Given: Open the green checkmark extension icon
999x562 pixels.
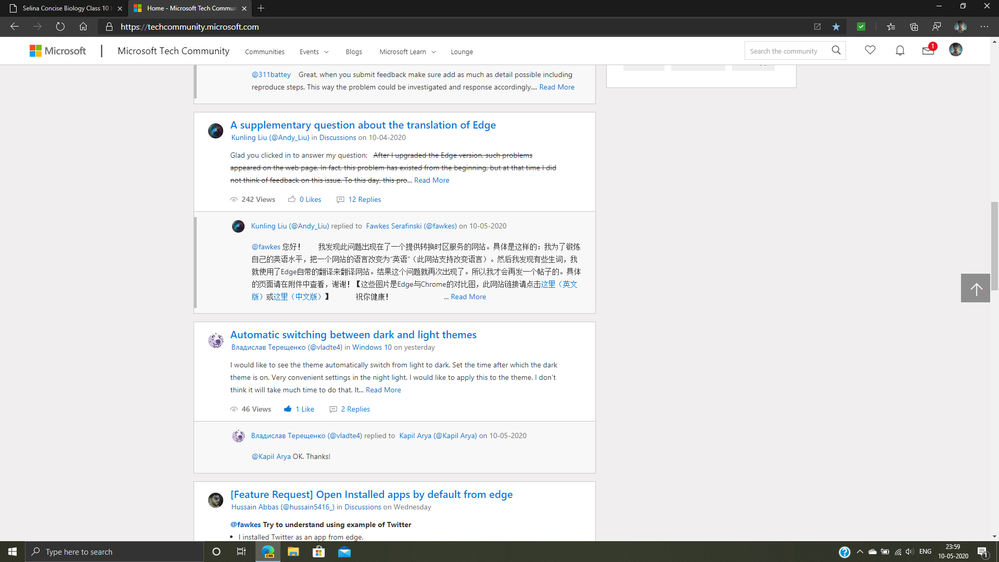Looking at the screenshot, I should [x=861, y=27].
